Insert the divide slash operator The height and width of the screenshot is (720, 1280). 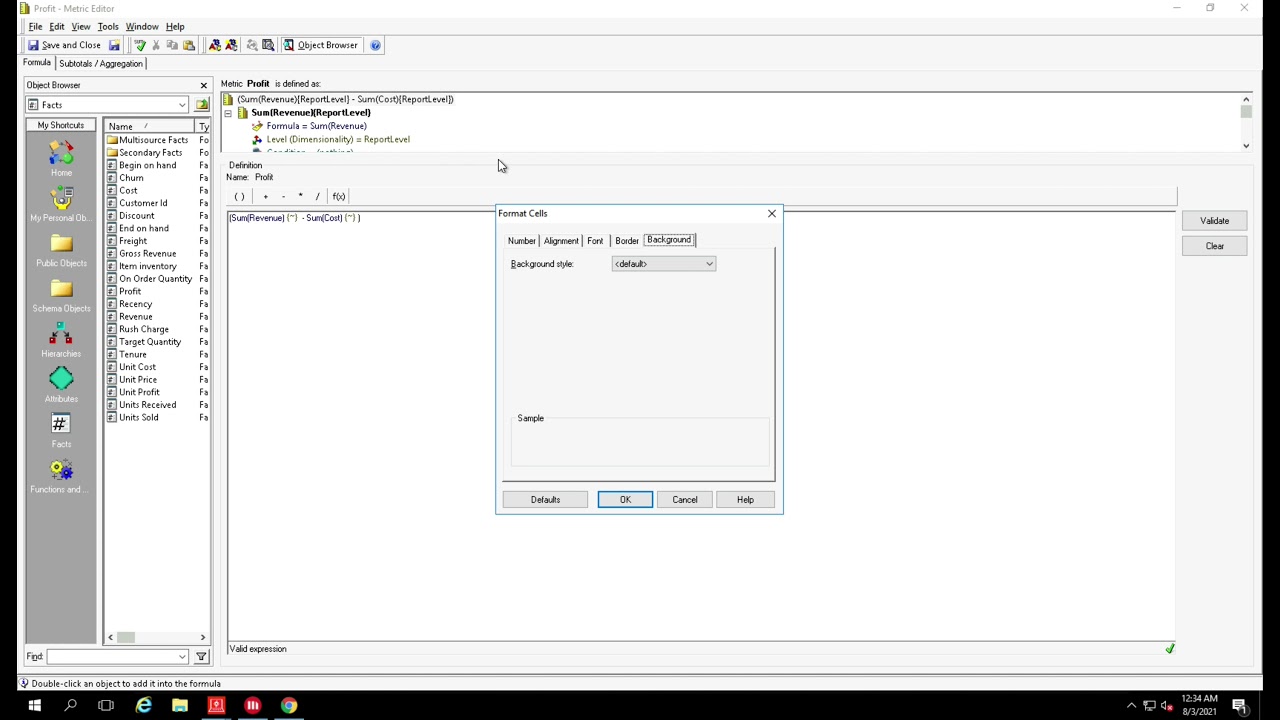(x=317, y=196)
